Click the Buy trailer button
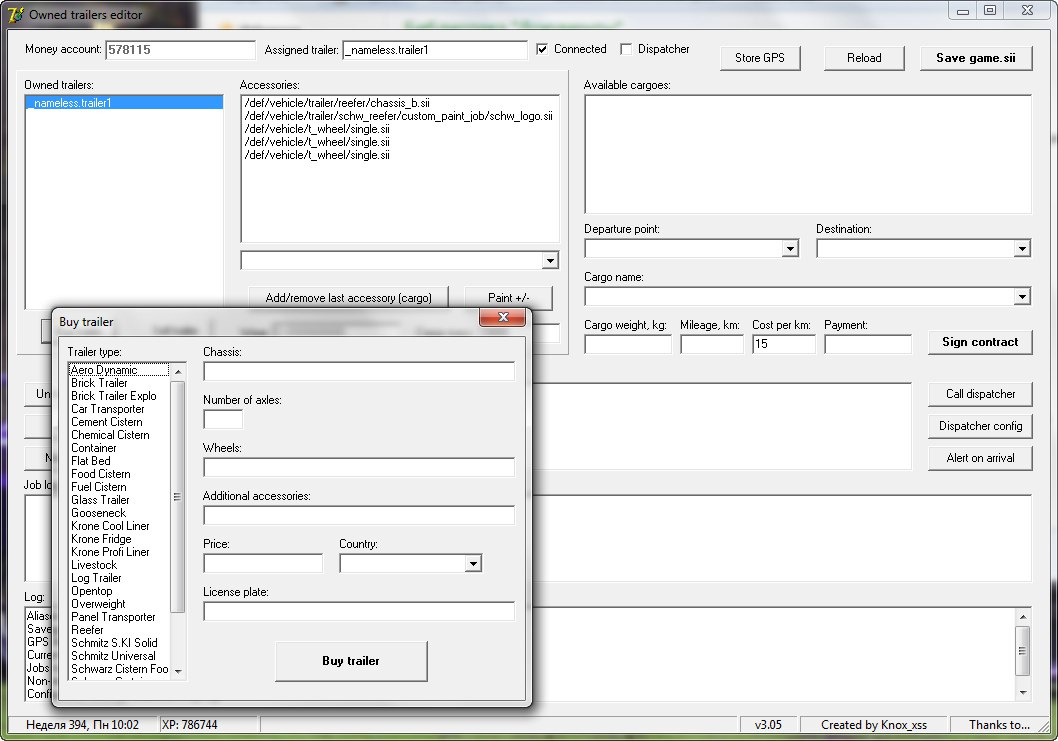1058x741 pixels. [351, 661]
